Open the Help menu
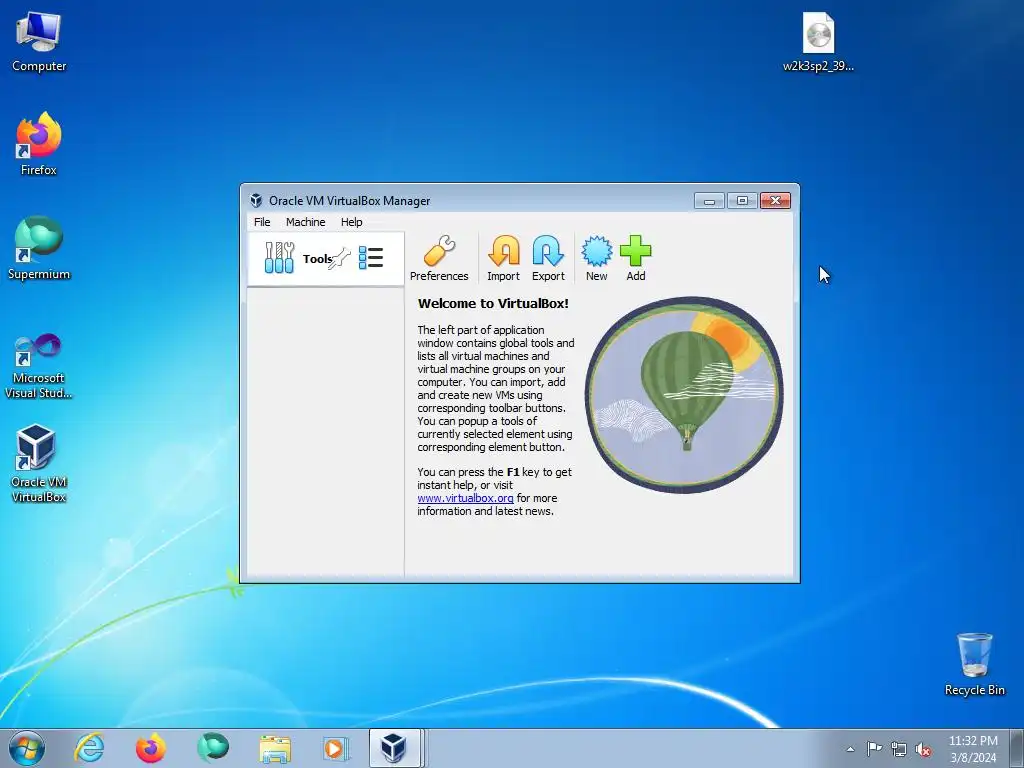Image resolution: width=1024 pixels, height=768 pixels. [x=351, y=222]
